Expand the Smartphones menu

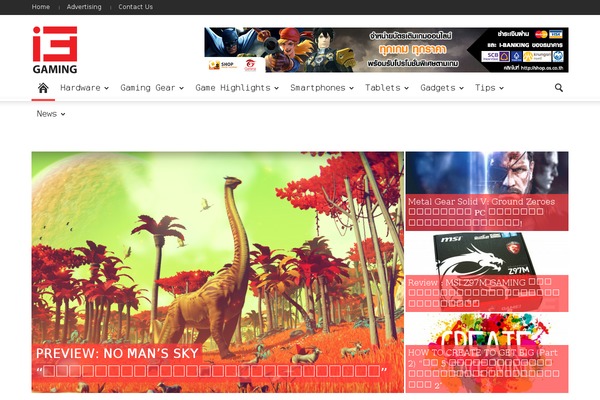[x=322, y=88]
